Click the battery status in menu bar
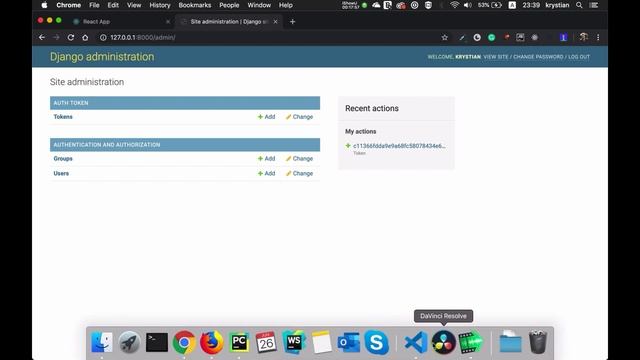This screenshot has width=640, height=360. tap(490, 5)
